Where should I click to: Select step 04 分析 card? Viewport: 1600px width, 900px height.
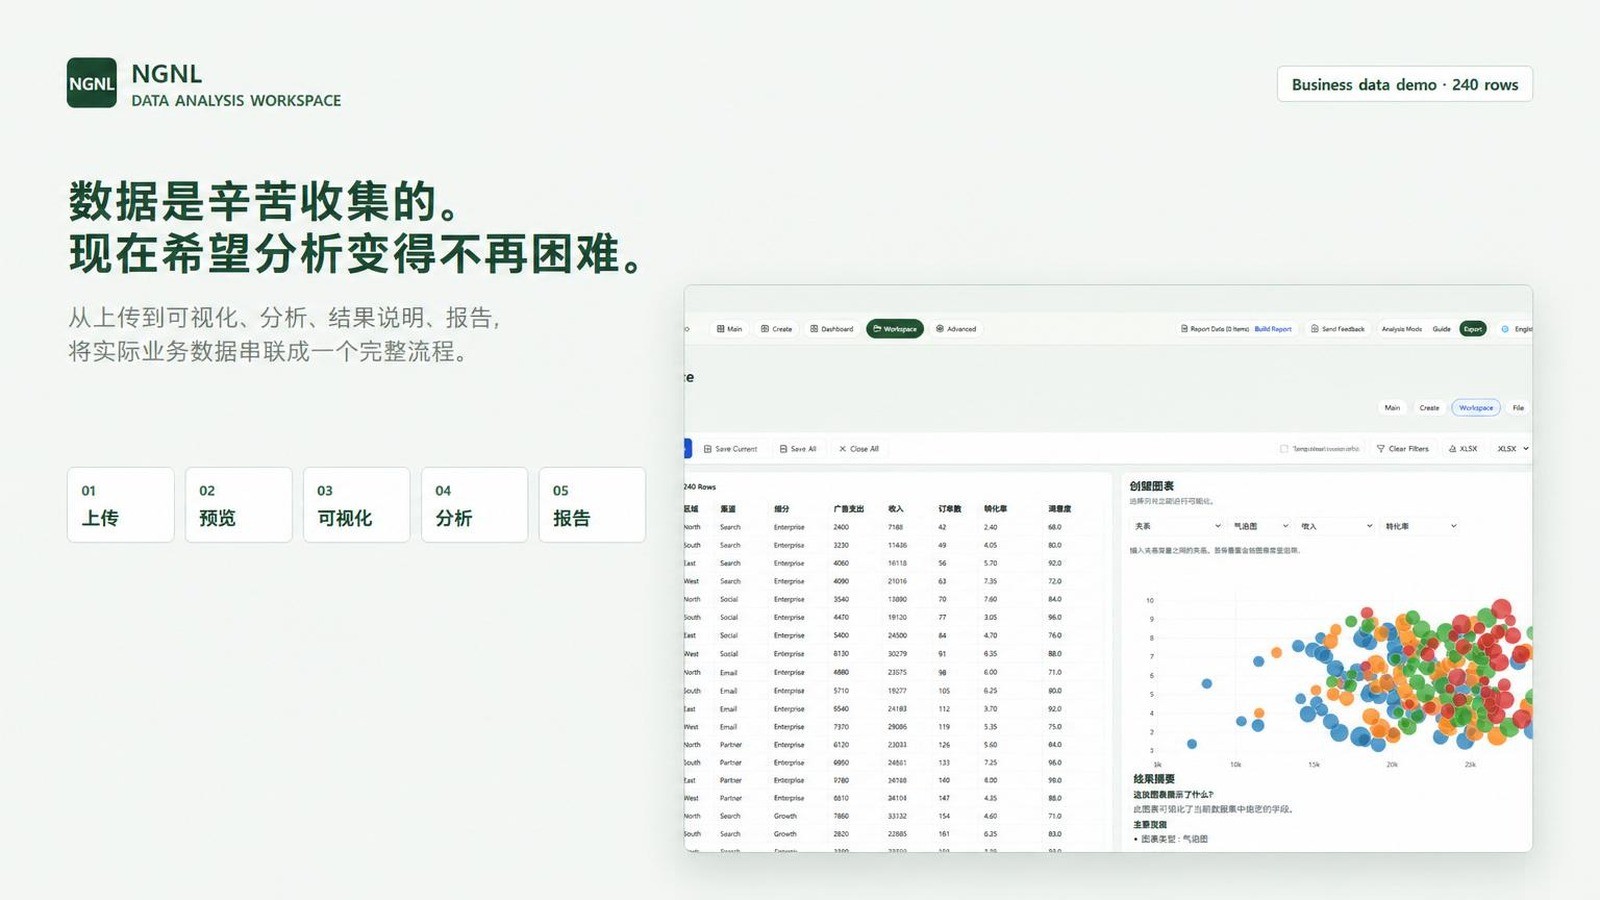475,505
